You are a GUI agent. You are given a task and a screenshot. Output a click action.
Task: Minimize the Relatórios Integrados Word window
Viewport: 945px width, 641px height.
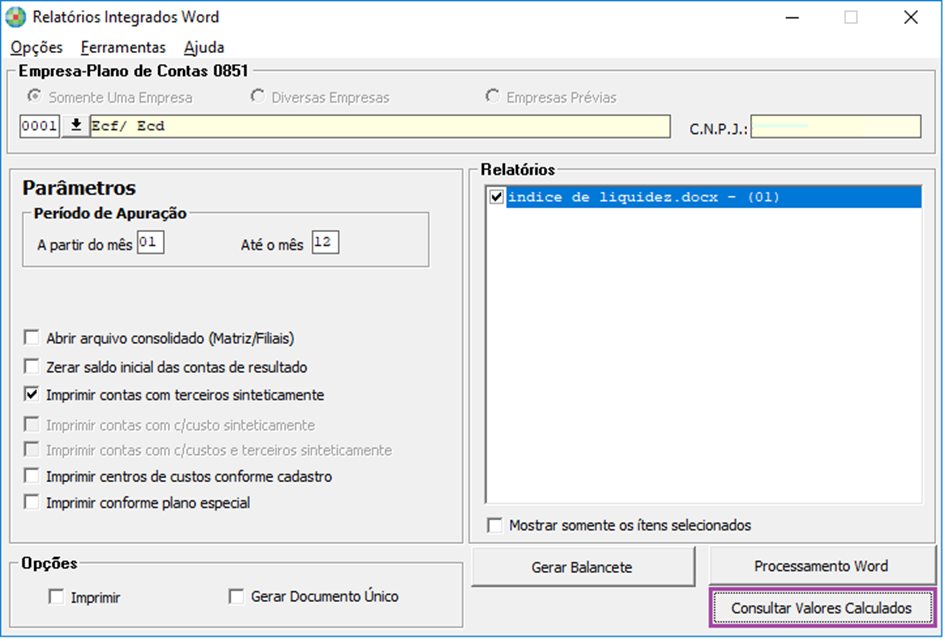(793, 17)
